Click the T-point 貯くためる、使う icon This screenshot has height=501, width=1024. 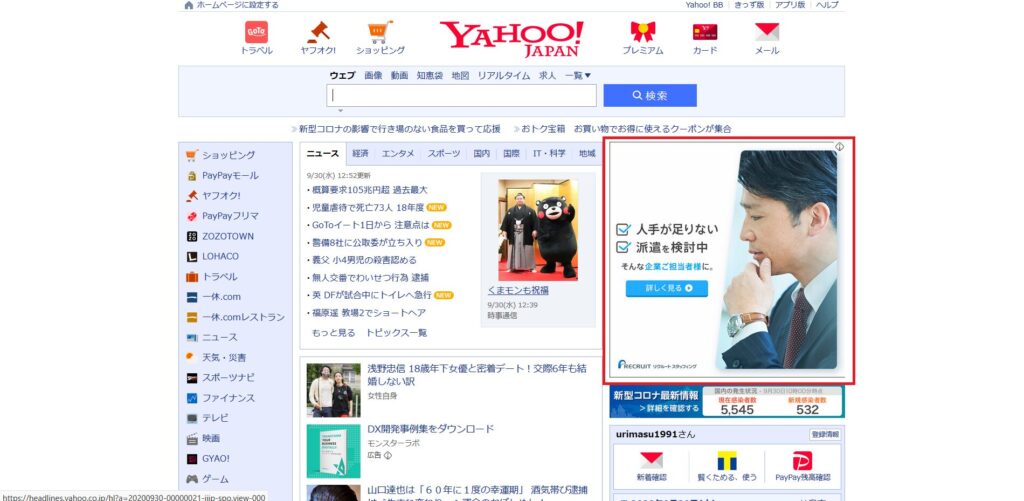[x=727, y=460]
